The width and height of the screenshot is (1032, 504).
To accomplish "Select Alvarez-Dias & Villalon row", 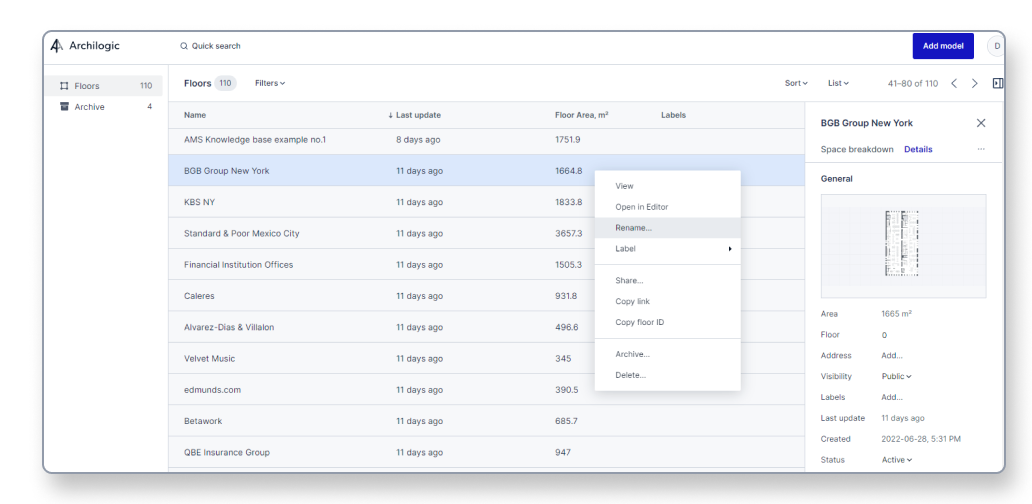I will [x=486, y=327].
